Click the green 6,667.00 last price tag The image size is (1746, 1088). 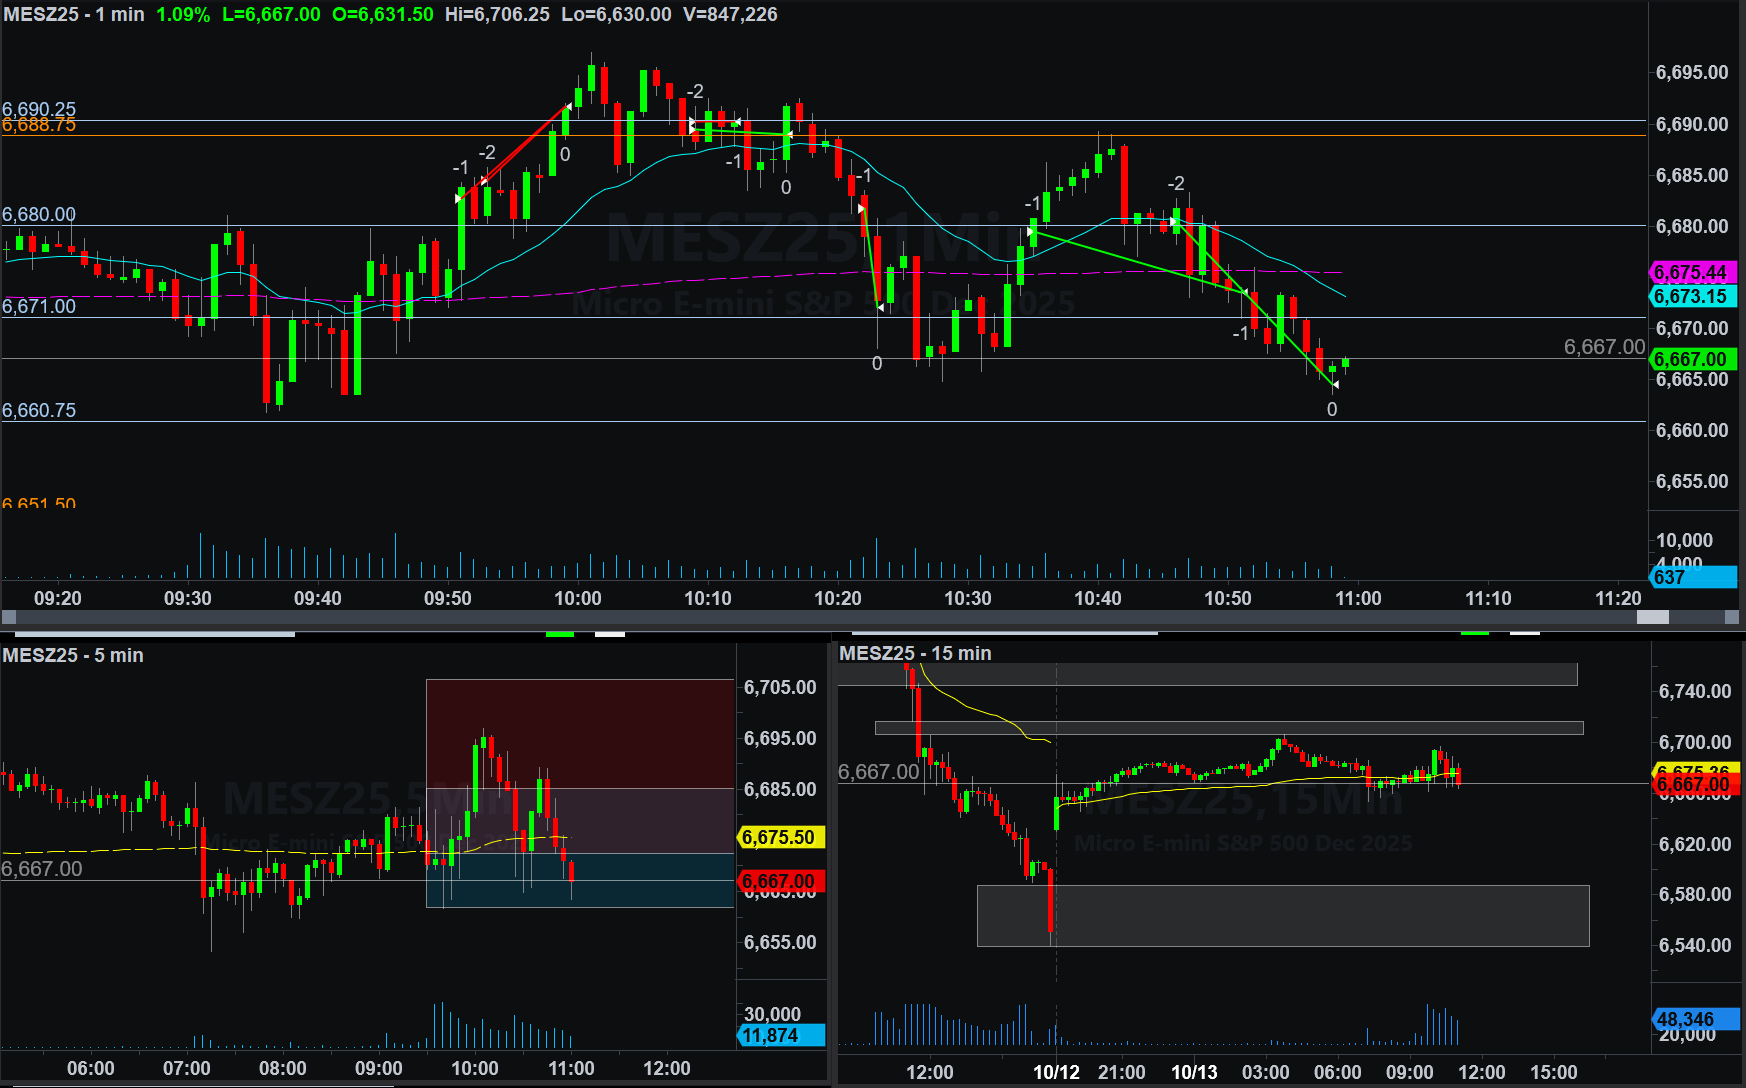tap(1690, 359)
